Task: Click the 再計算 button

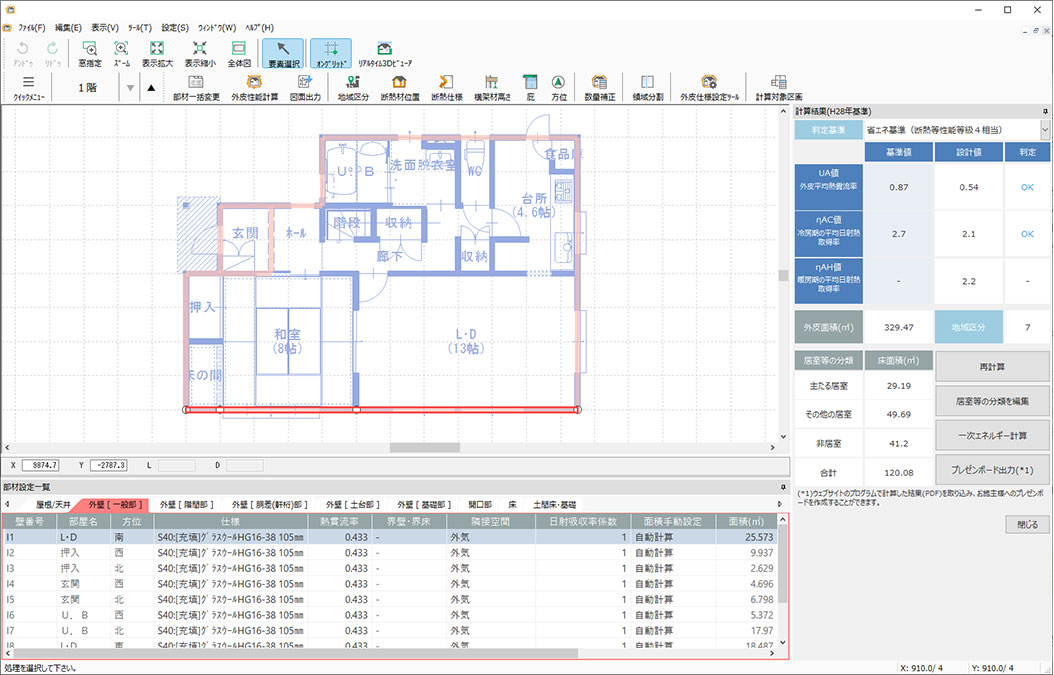Action: (992, 366)
